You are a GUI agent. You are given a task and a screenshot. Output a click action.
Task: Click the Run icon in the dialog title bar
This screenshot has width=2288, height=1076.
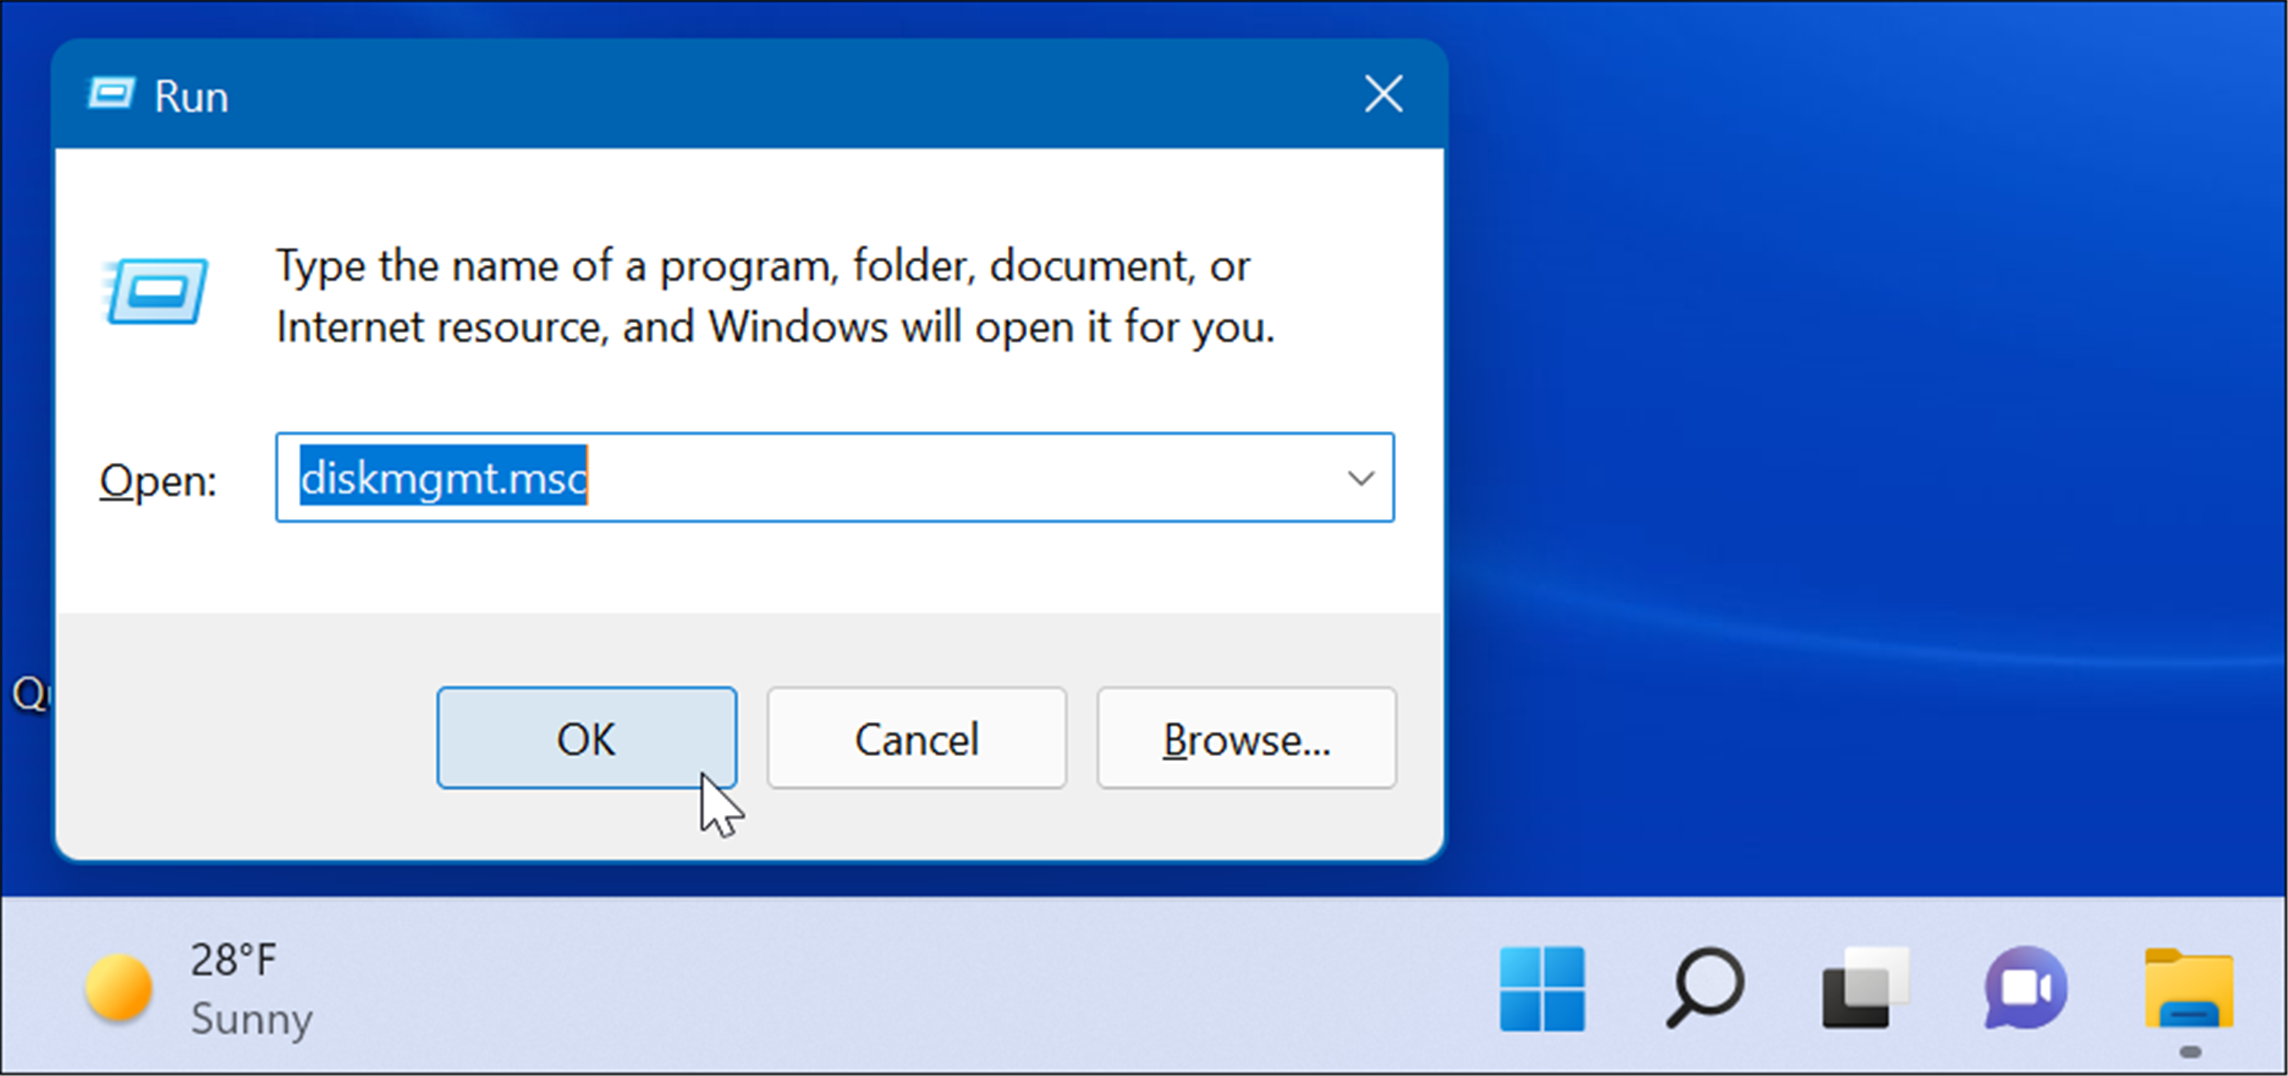(x=110, y=93)
